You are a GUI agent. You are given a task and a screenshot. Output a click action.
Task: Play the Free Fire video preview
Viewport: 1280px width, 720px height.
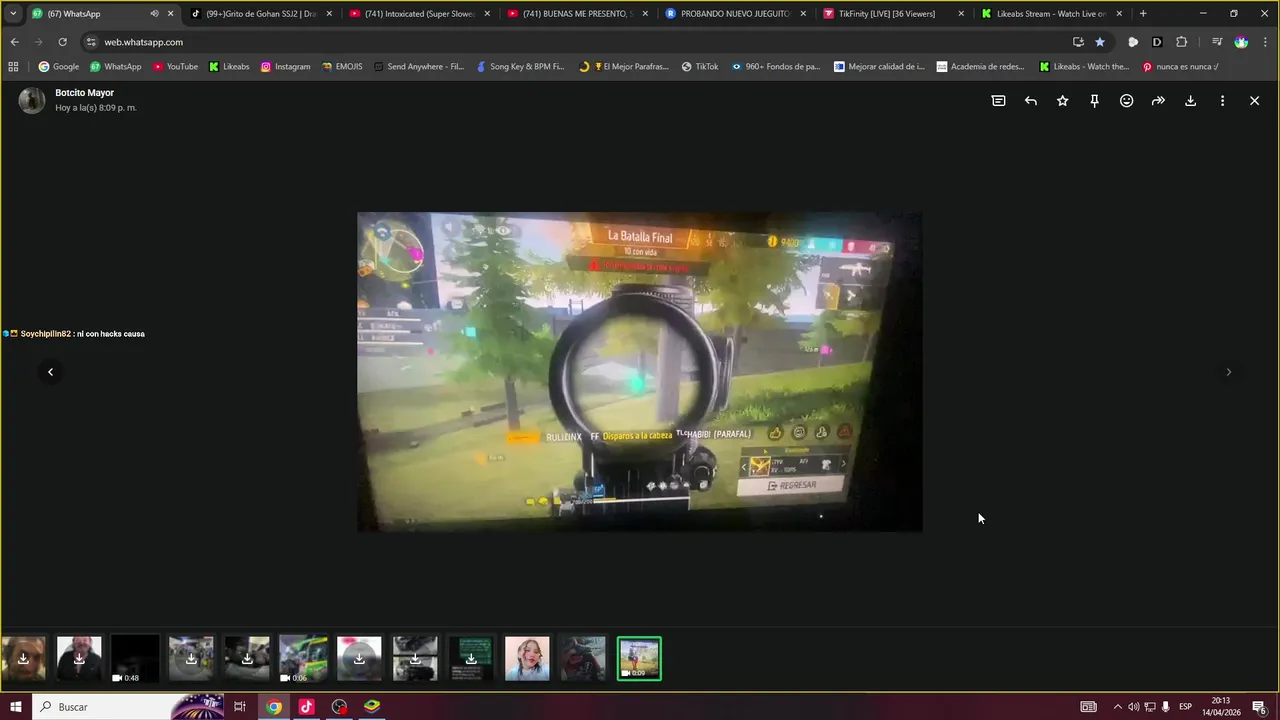pyautogui.click(x=640, y=372)
